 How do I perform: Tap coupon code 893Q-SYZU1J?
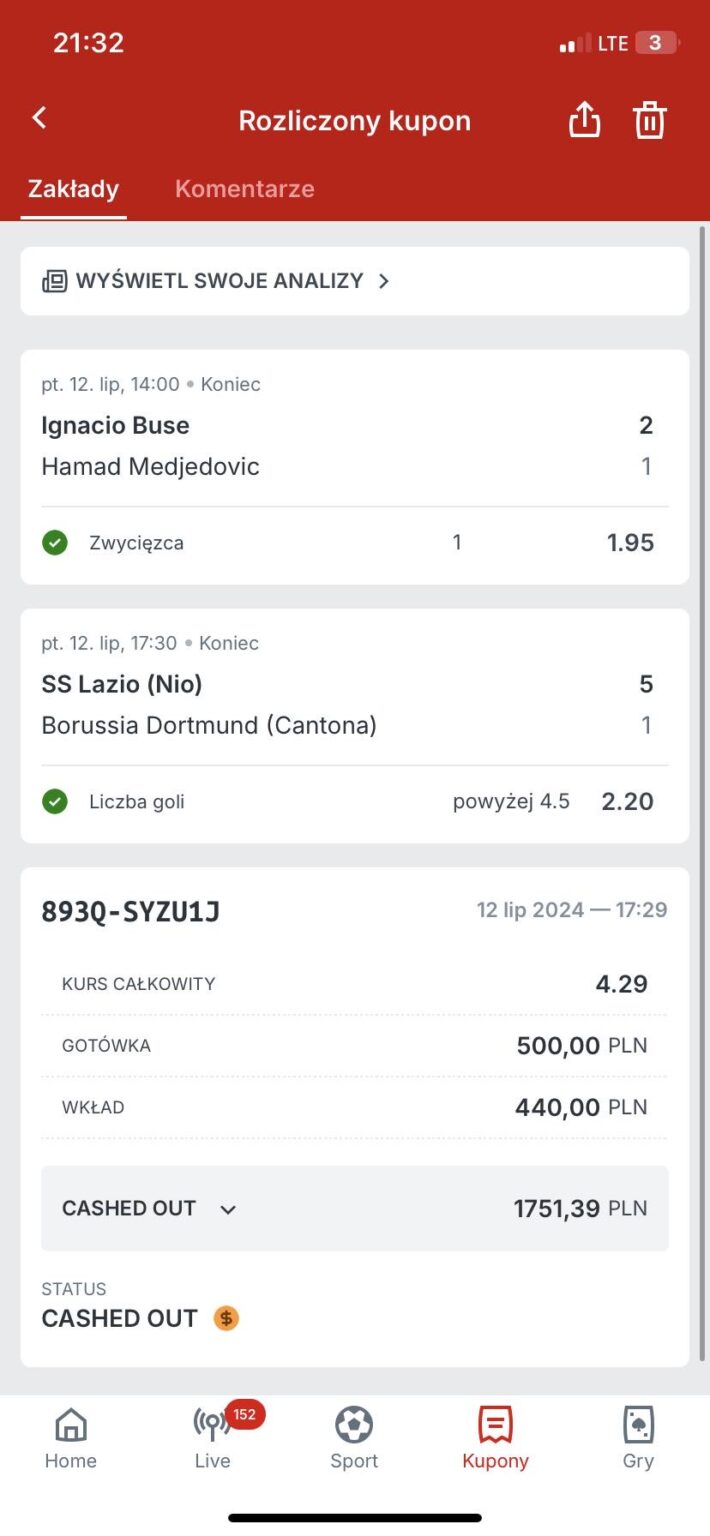[131, 911]
